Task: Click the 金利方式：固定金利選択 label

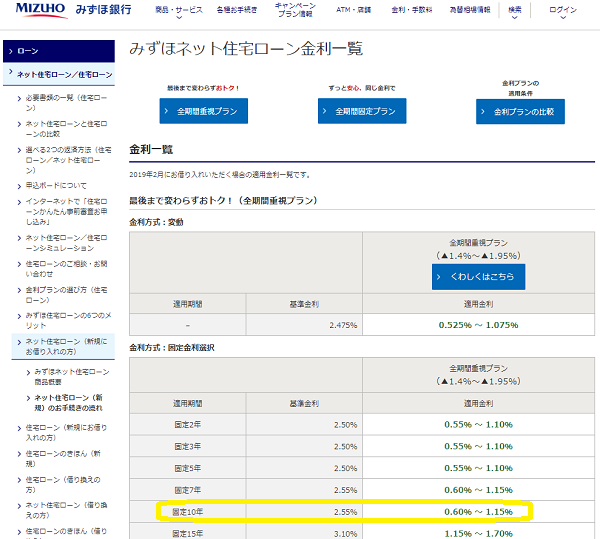Action: tap(172, 348)
